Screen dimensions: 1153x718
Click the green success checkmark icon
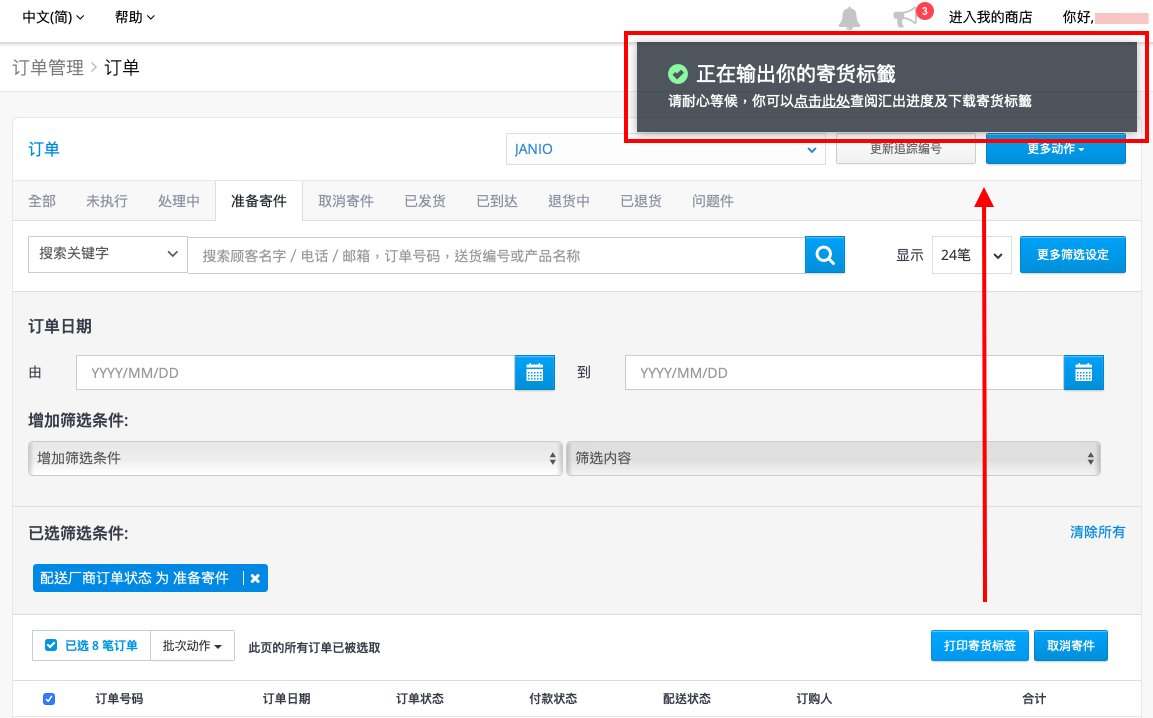[677, 74]
